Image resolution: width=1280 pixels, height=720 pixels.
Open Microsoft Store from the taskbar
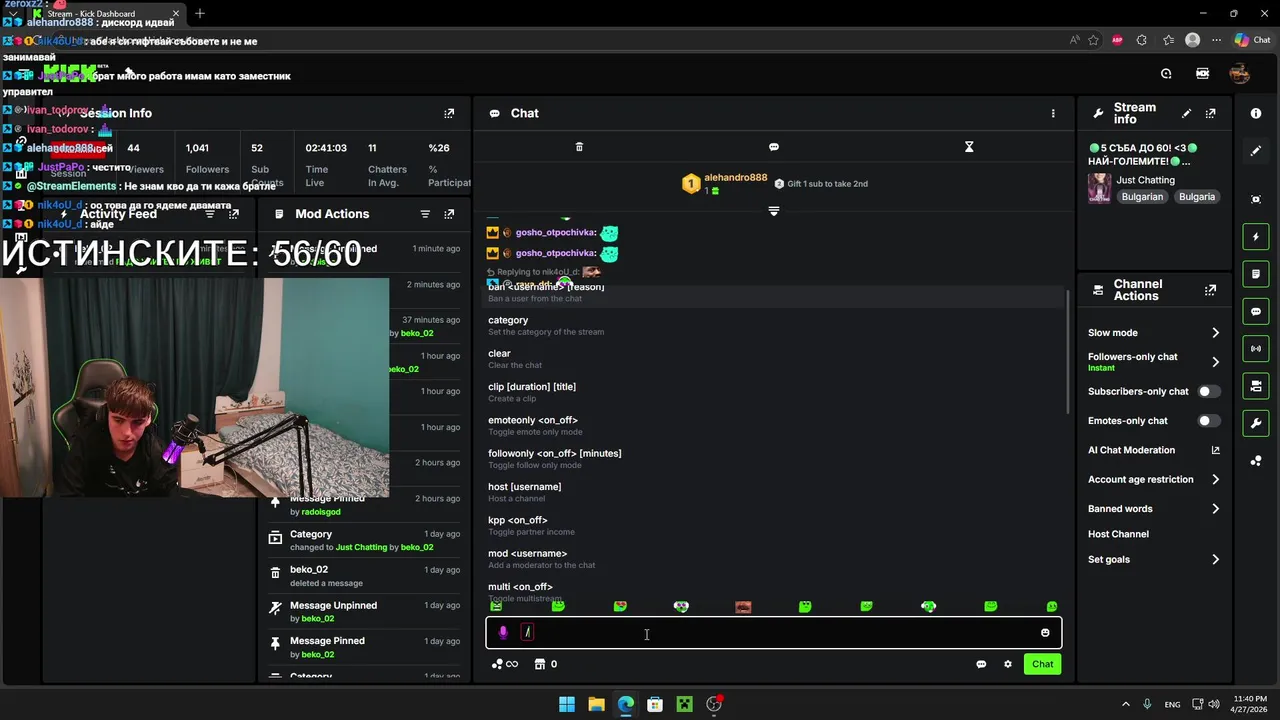click(655, 704)
